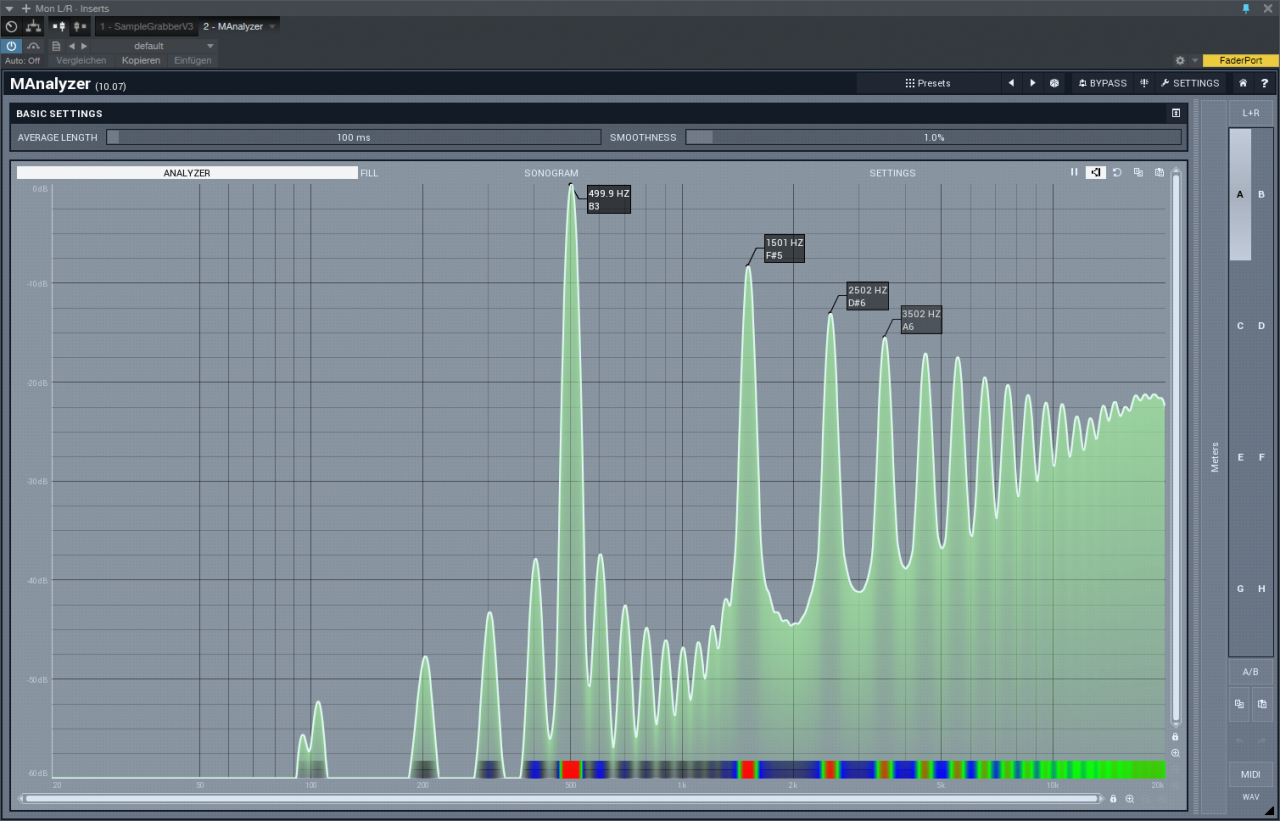
Task: Toggle Auto: Off automation mode
Action: pos(22,60)
